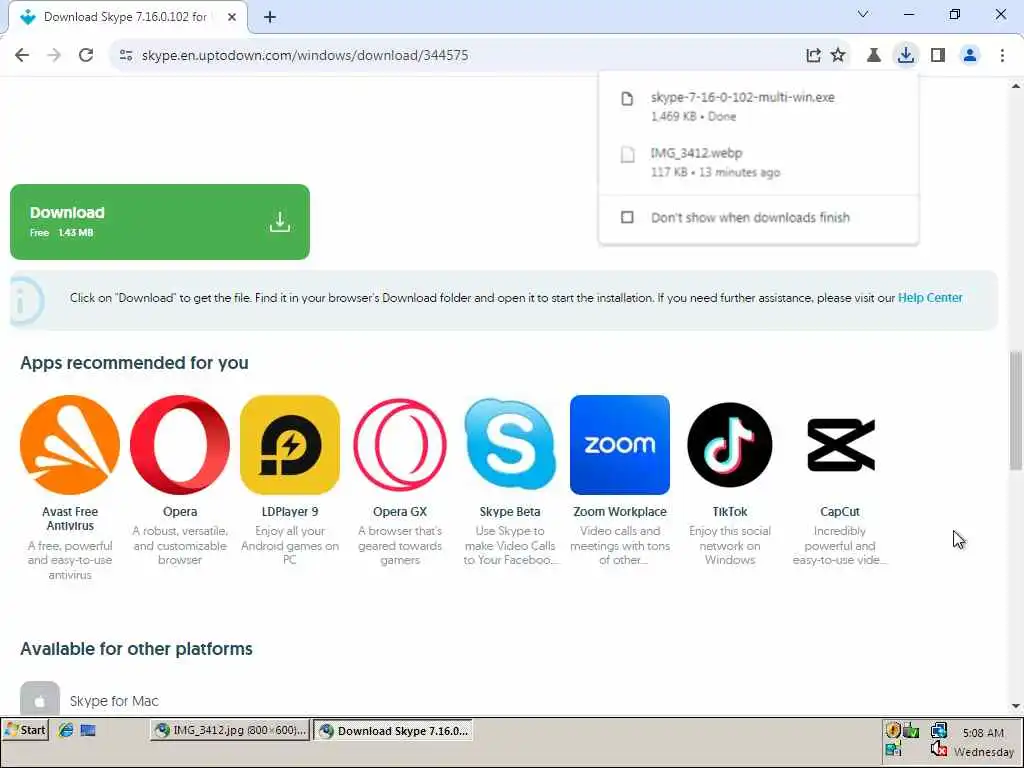Go back to the previous page
Viewport: 1024px width, 768px height.
tap(22, 56)
